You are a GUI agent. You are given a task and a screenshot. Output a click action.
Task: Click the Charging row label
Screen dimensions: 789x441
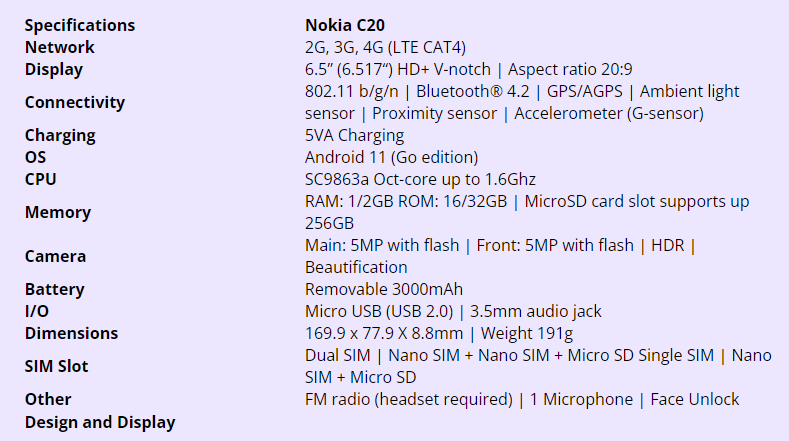pos(60,135)
